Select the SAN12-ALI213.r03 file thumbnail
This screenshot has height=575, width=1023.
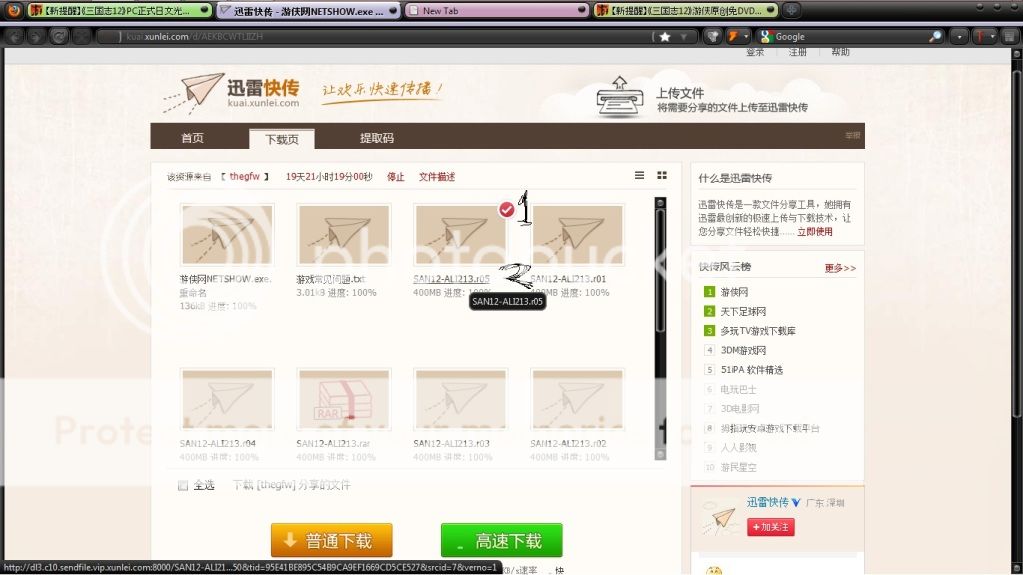(x=461, y=399)
